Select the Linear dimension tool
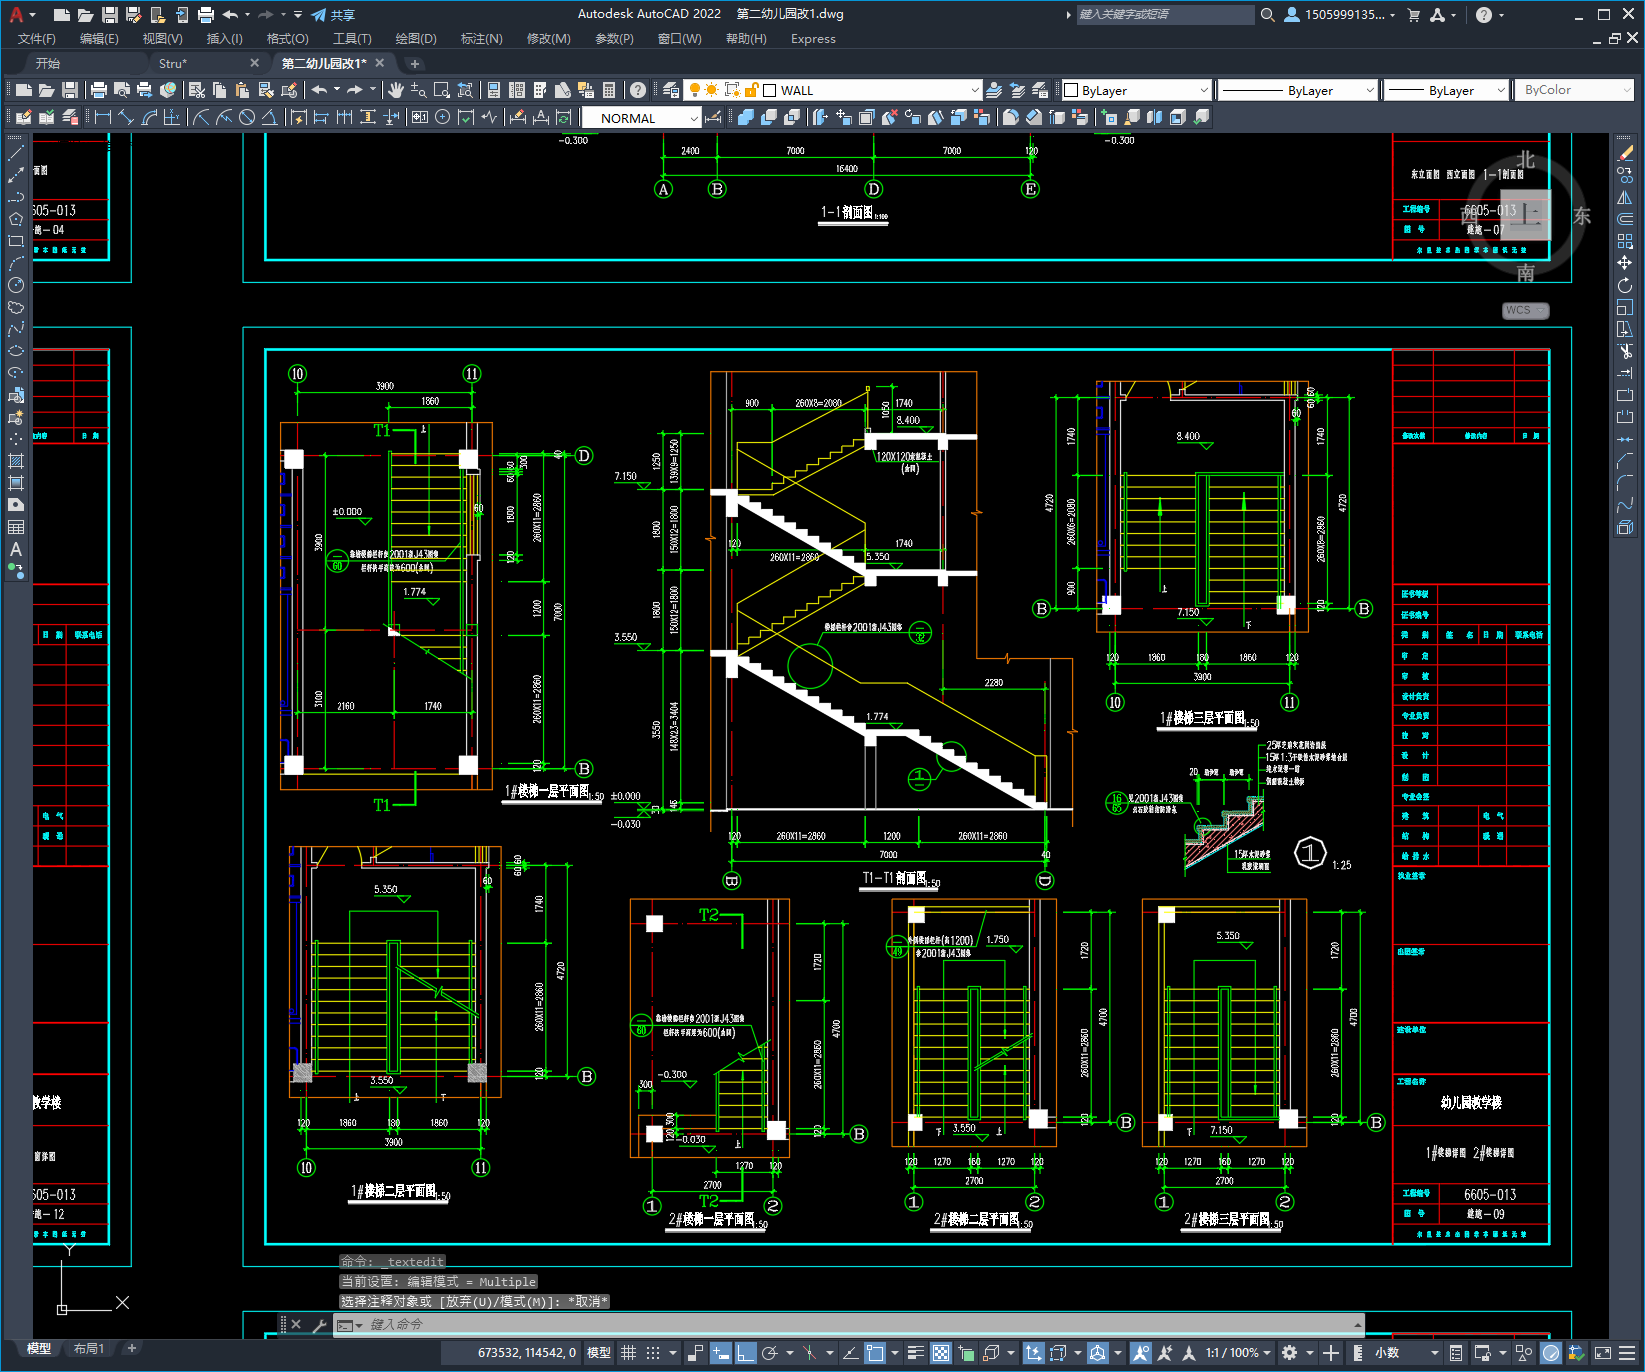This screenshot has height=1372, width=1645. [102, 117]
